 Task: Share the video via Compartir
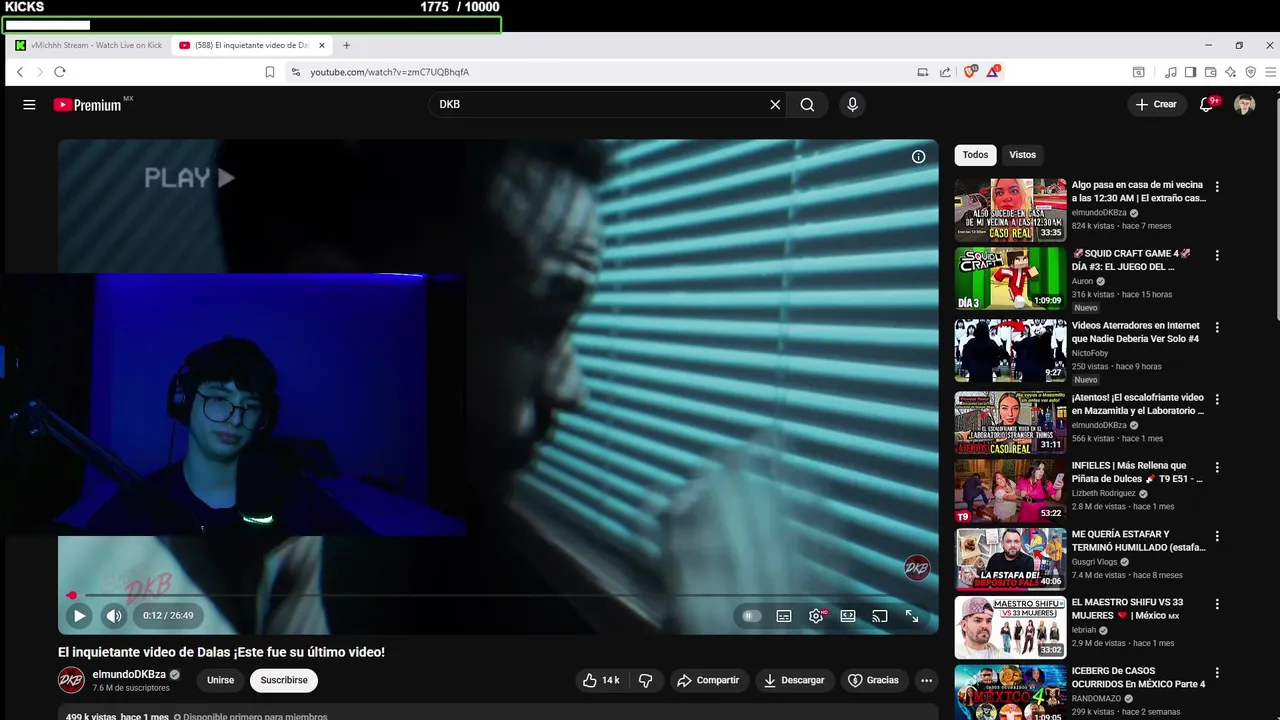point(708,680)
